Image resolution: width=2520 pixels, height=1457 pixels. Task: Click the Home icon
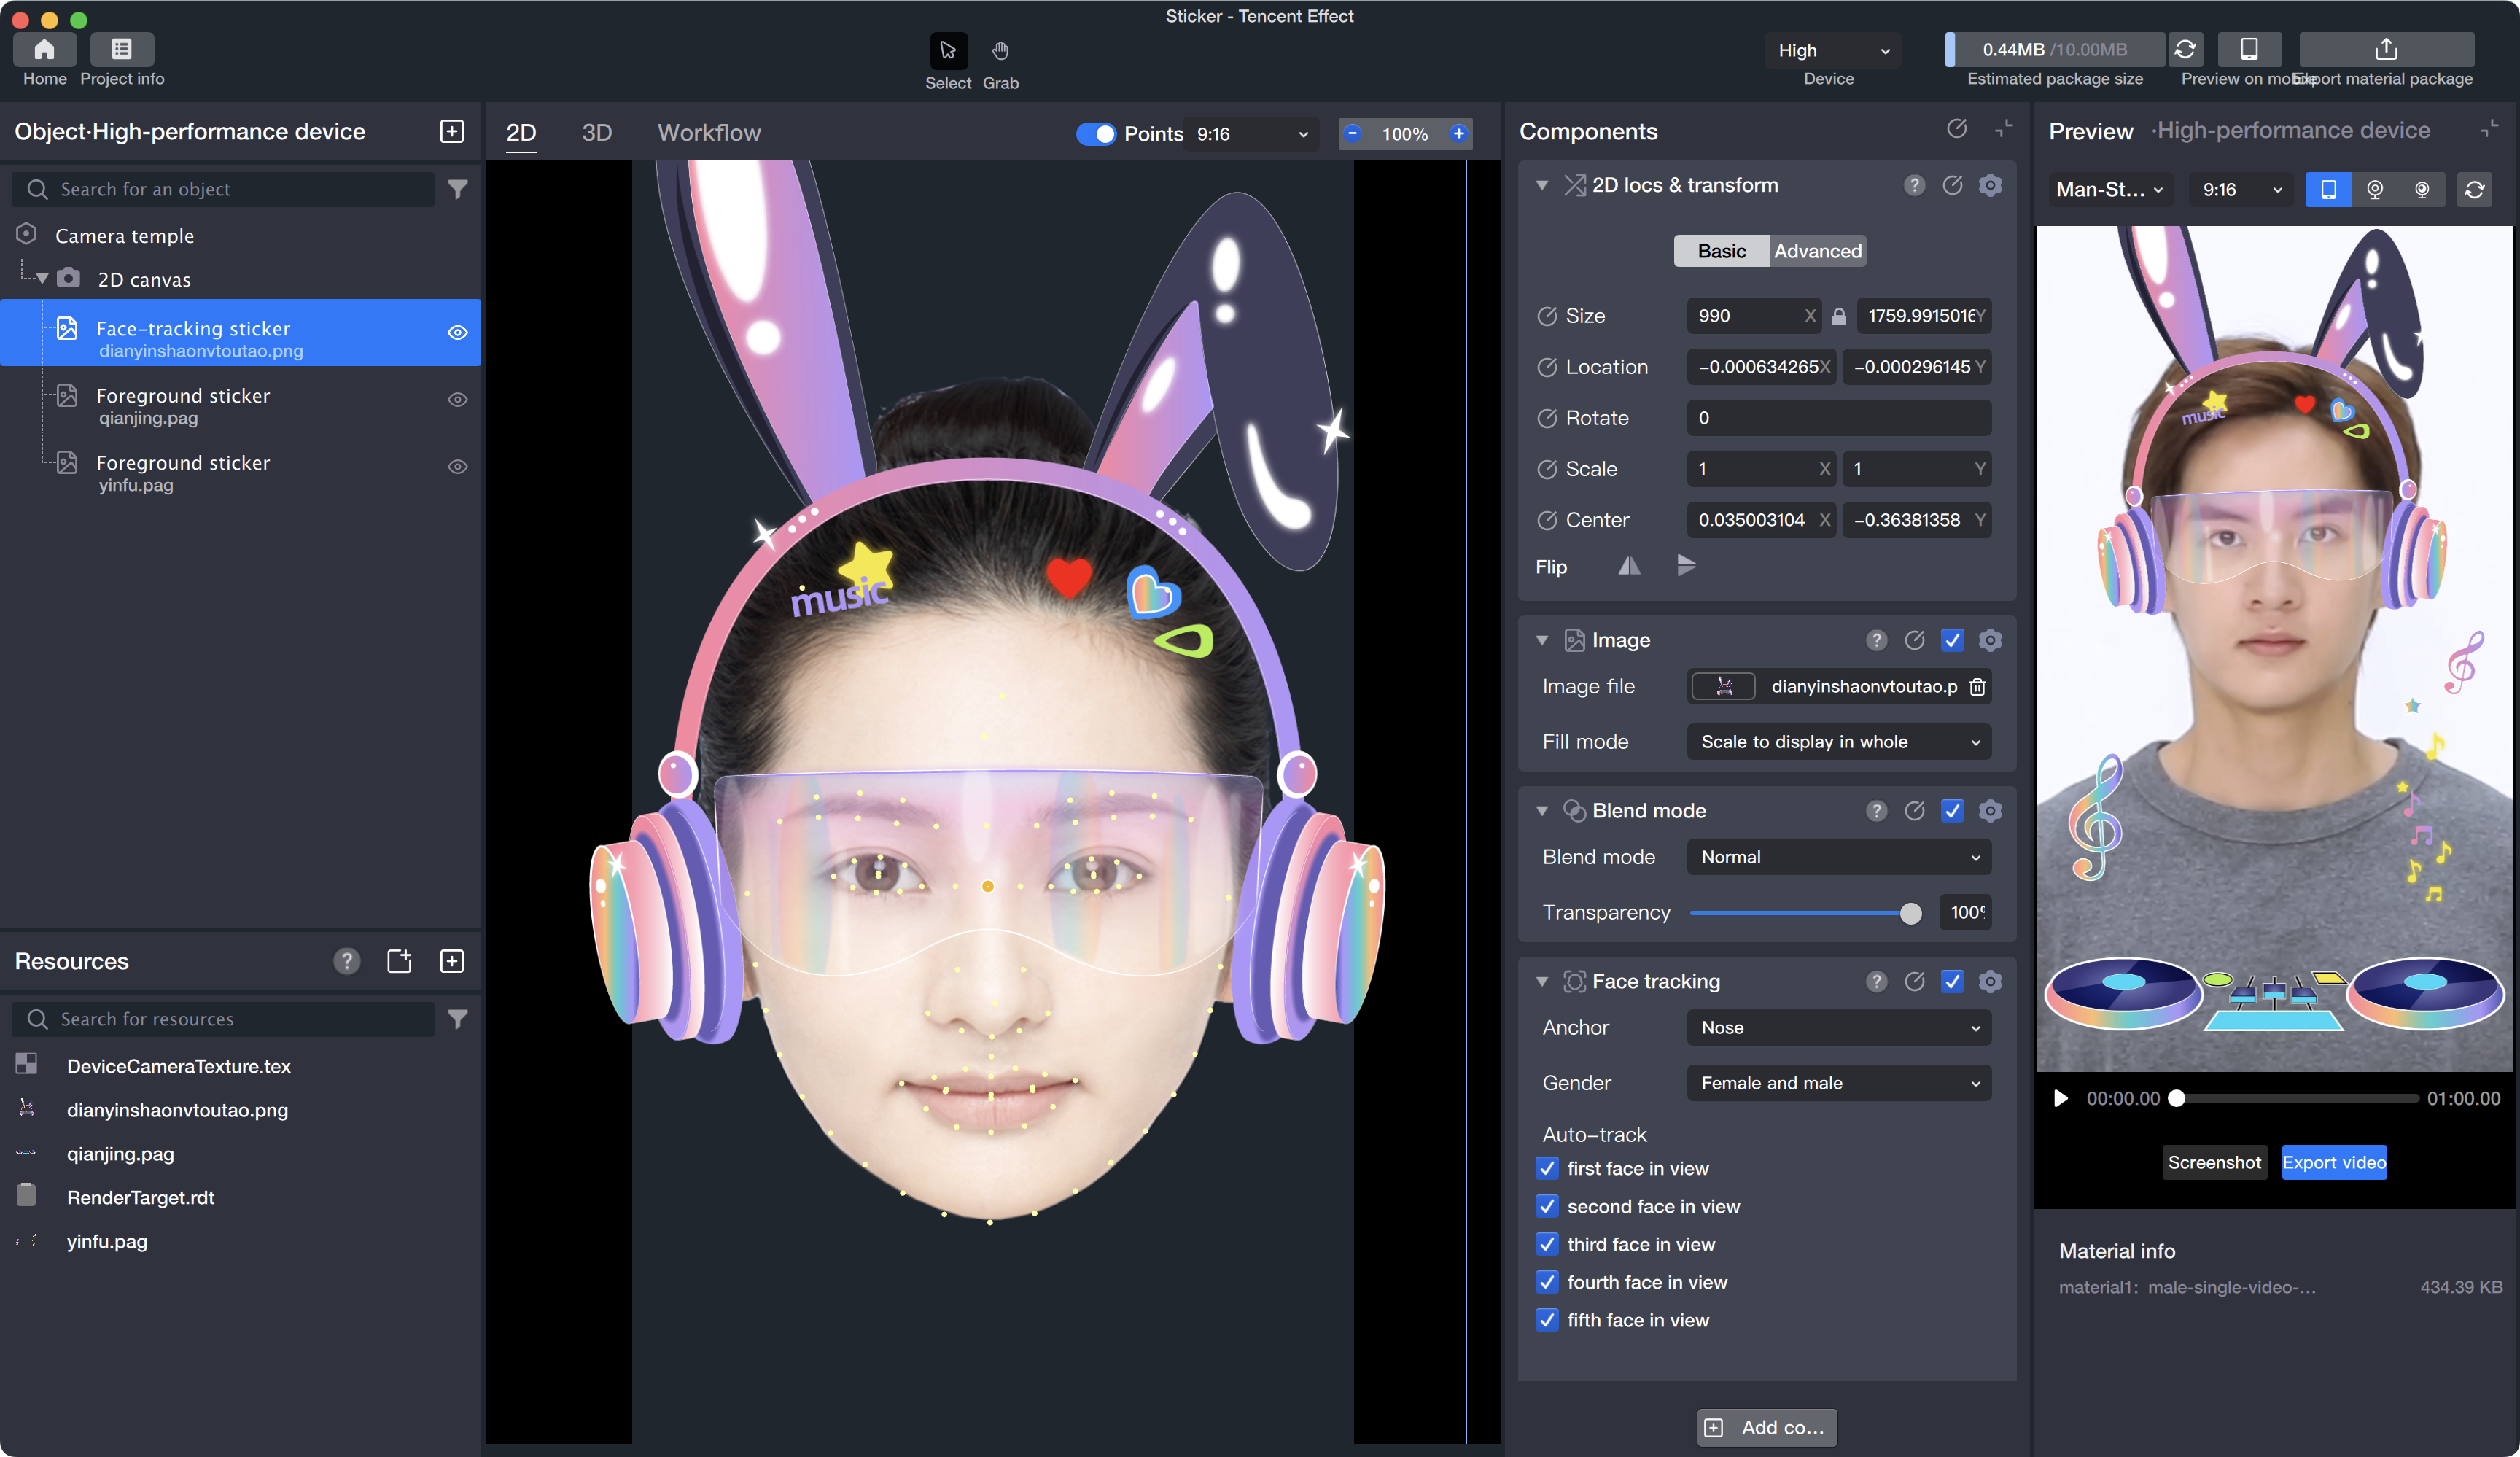click(x=44, y=49)
